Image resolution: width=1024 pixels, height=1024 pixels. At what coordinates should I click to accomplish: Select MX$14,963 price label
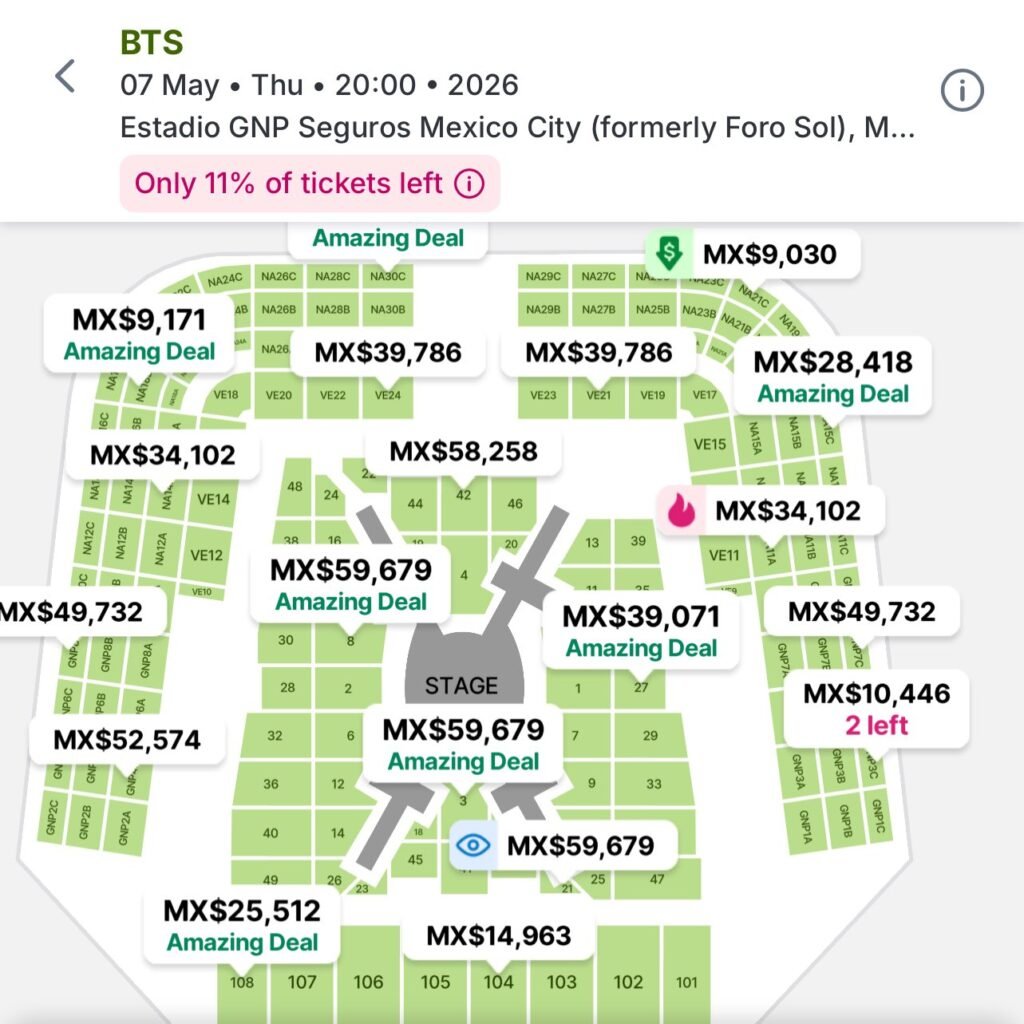pos(498,936)
